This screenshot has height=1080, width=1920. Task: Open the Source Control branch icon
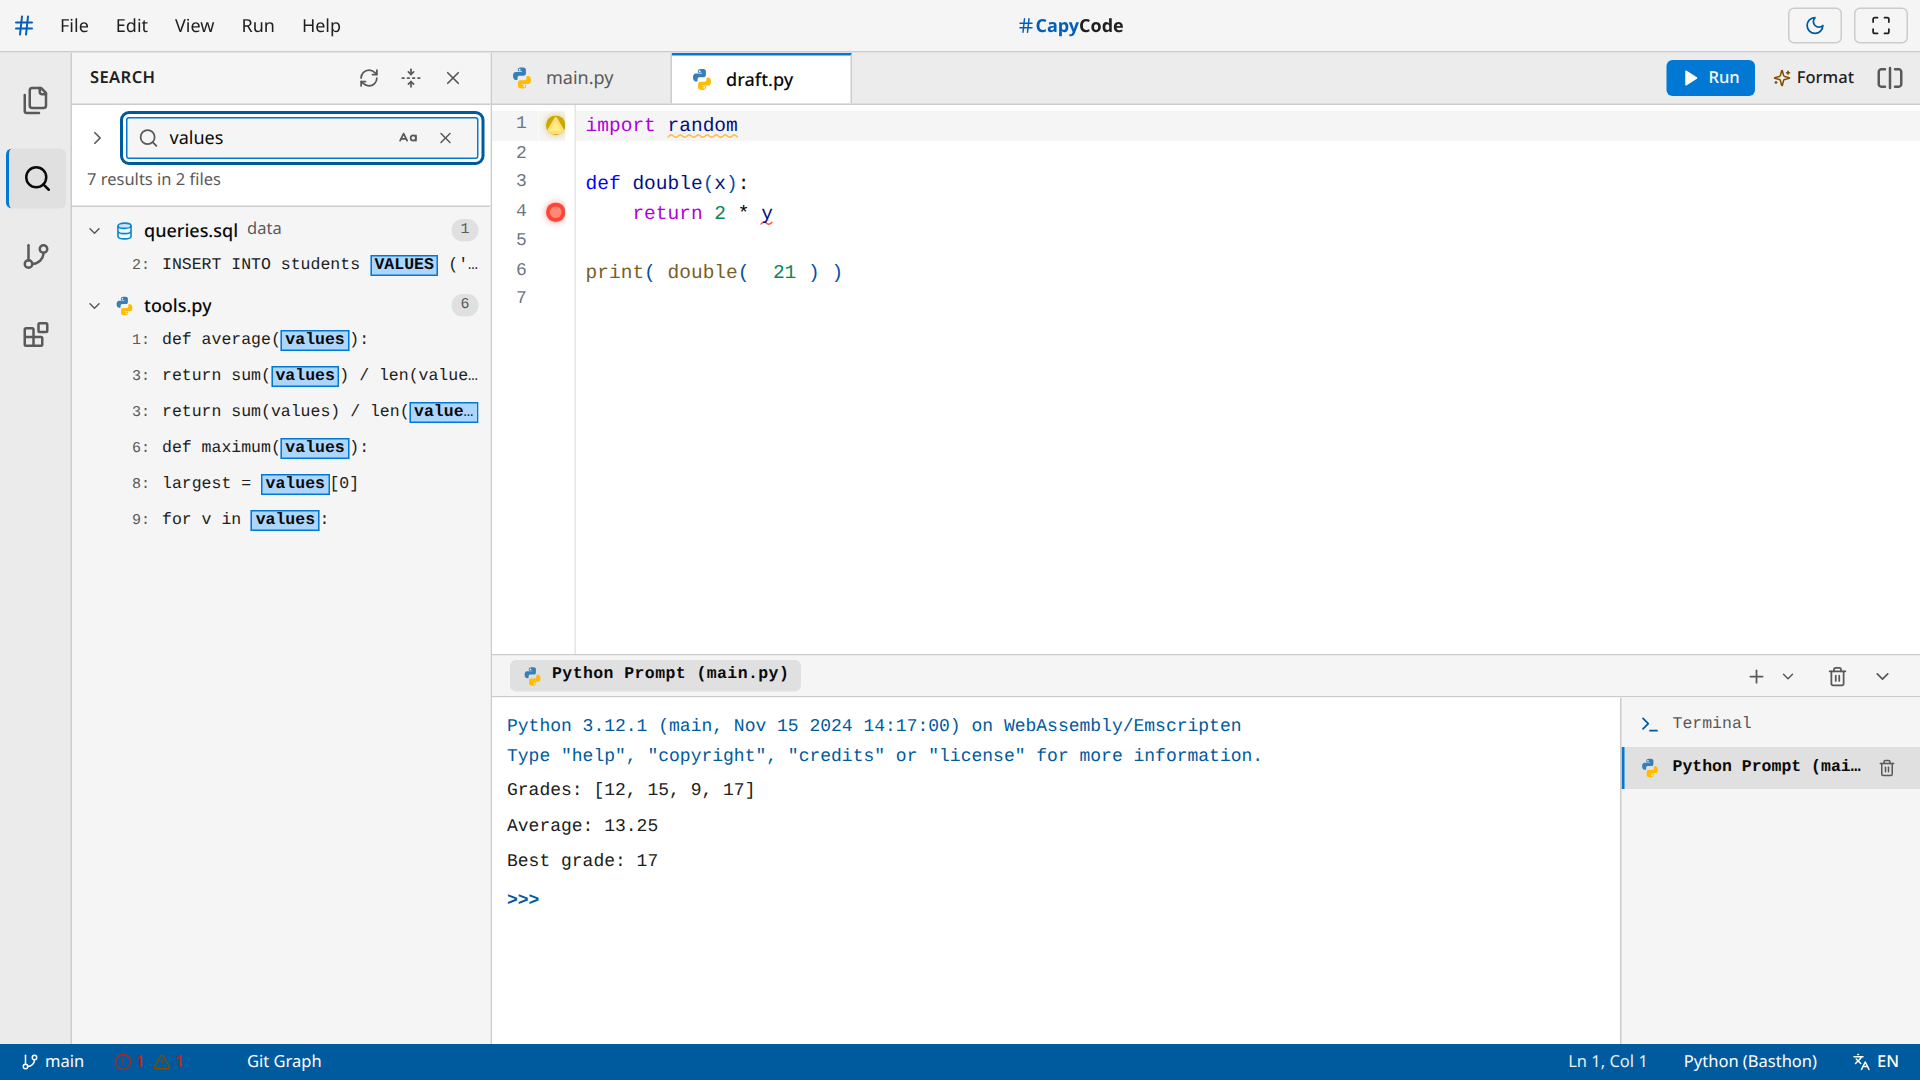coord(36,256)
